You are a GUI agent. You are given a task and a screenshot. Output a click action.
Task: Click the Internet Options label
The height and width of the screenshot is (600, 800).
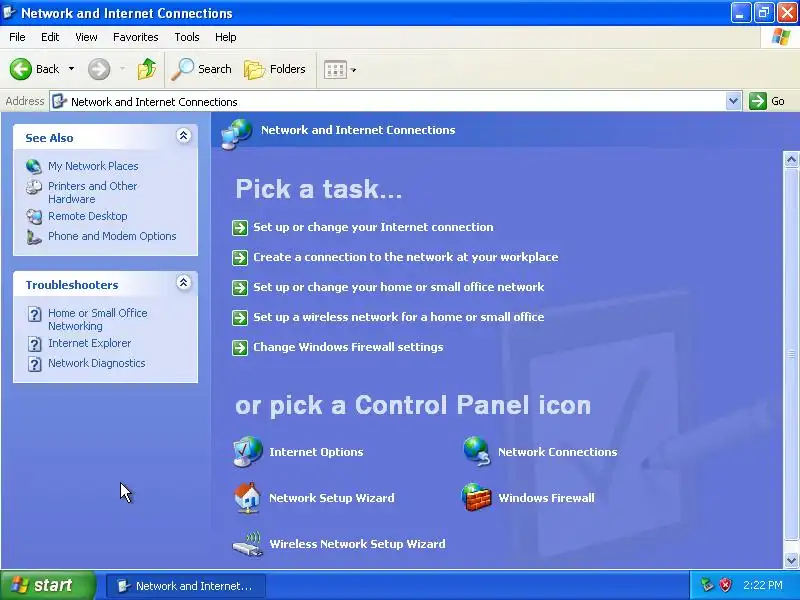point(316,452)
